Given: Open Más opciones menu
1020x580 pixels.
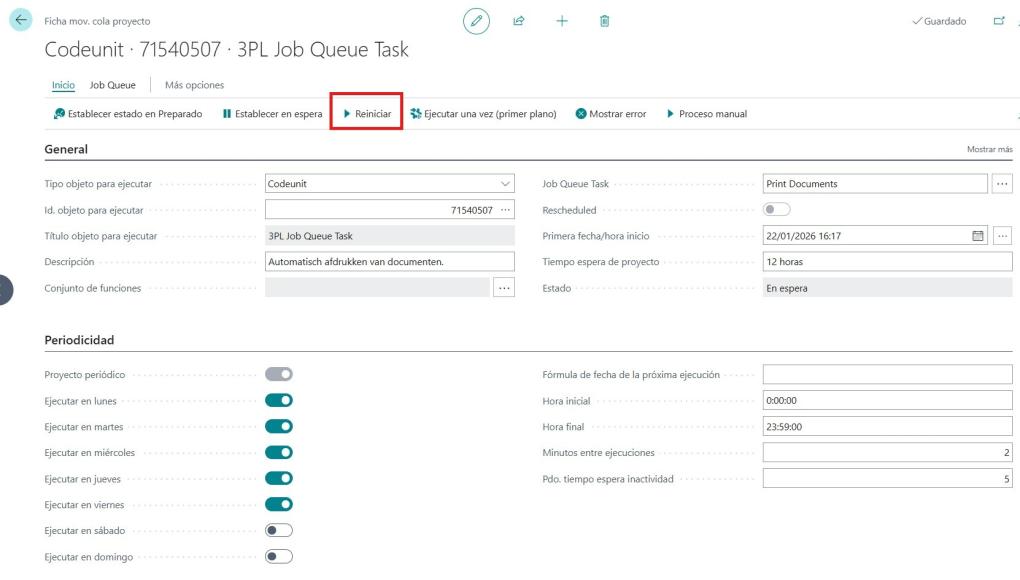Looking at the screenshot, I should pyautogui.click(x=194, y=85).
